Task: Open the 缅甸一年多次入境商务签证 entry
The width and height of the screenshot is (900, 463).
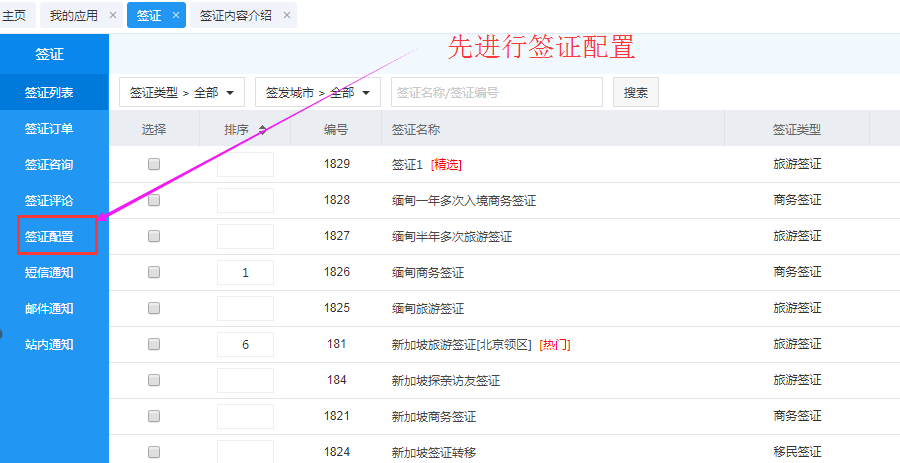Action: coord(464,200)
